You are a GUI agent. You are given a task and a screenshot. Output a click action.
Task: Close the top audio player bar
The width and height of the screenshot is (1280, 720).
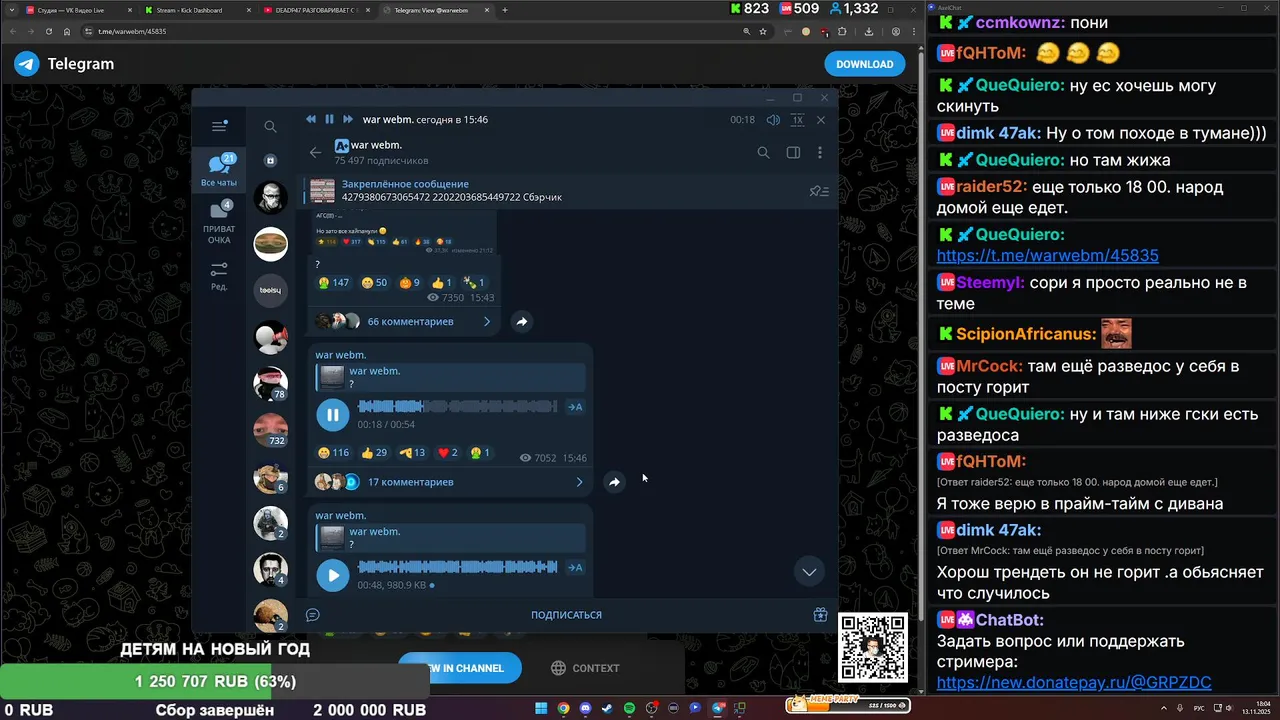[821, 120]
